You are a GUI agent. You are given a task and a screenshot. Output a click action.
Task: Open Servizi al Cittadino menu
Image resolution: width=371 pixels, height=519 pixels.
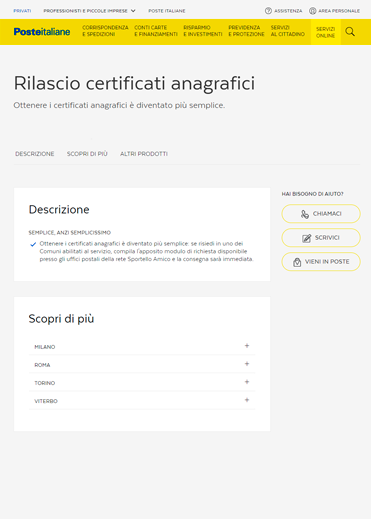[288, 31]
